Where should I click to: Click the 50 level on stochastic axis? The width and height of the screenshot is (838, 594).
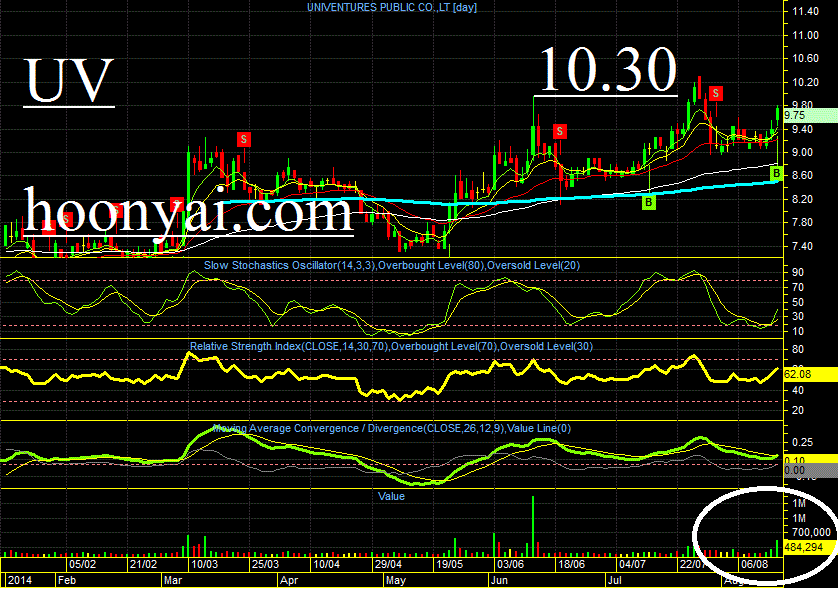pyautogui.click(x=798, y=302)
